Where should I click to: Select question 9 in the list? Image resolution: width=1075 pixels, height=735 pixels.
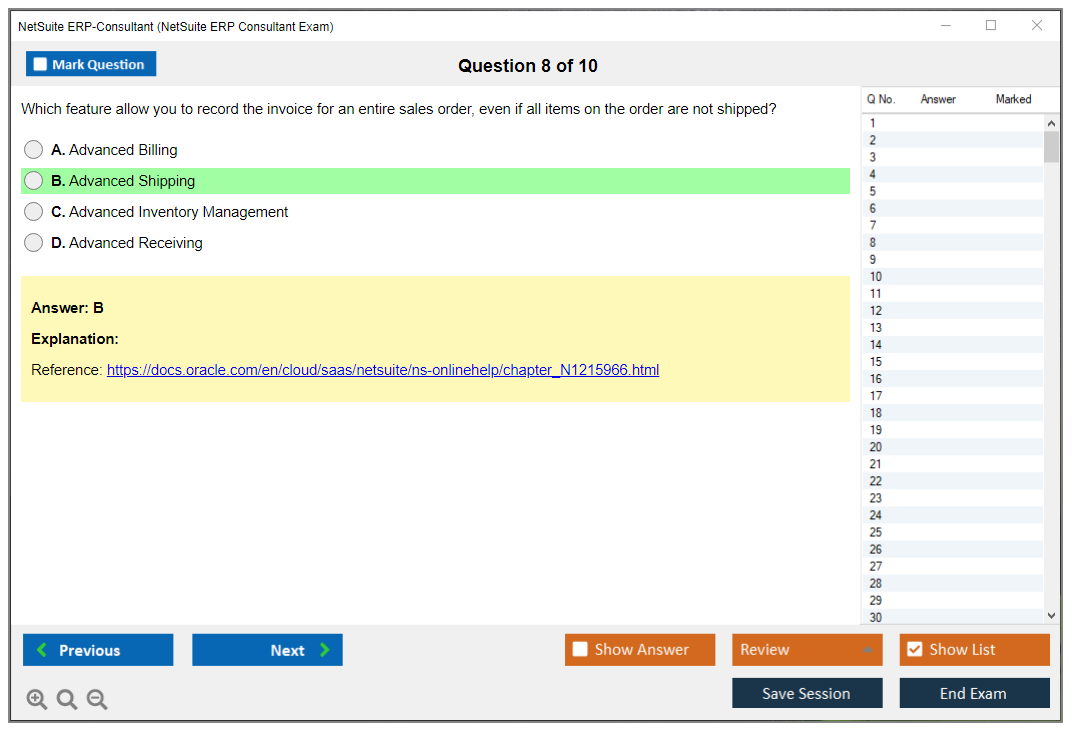click(952, 259)
